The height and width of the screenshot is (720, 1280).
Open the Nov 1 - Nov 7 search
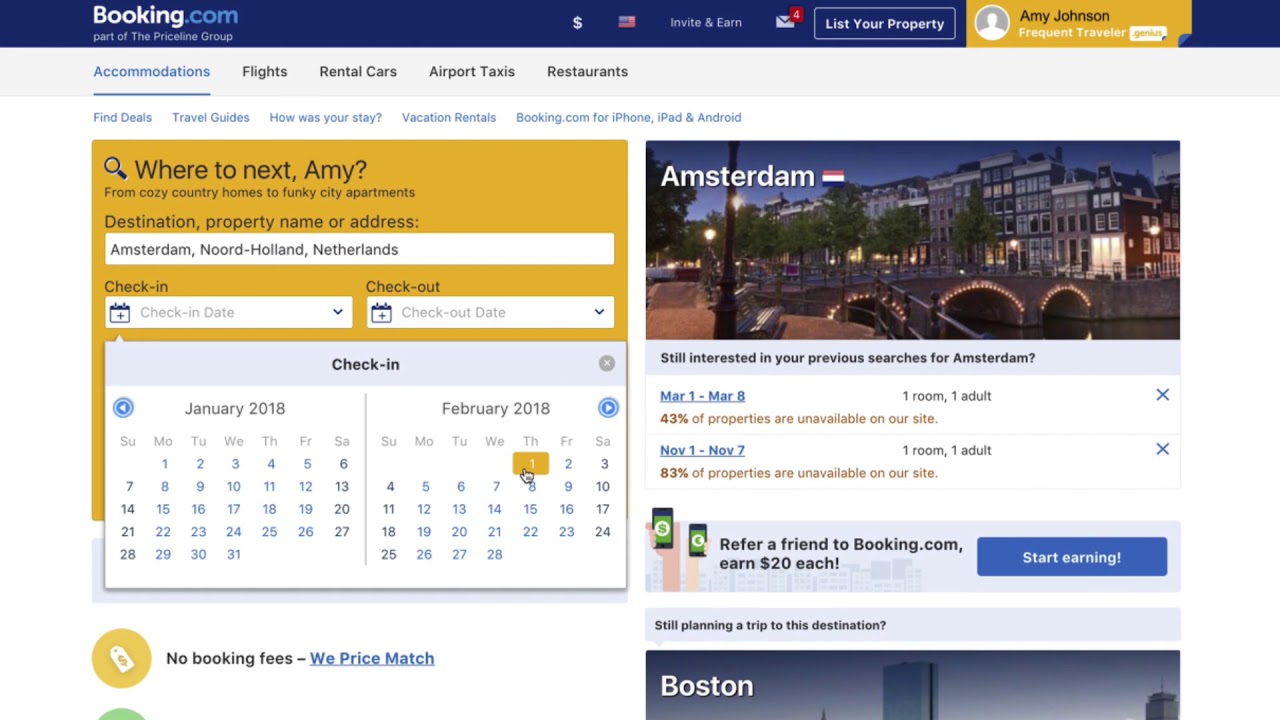(x=702, y=450)
